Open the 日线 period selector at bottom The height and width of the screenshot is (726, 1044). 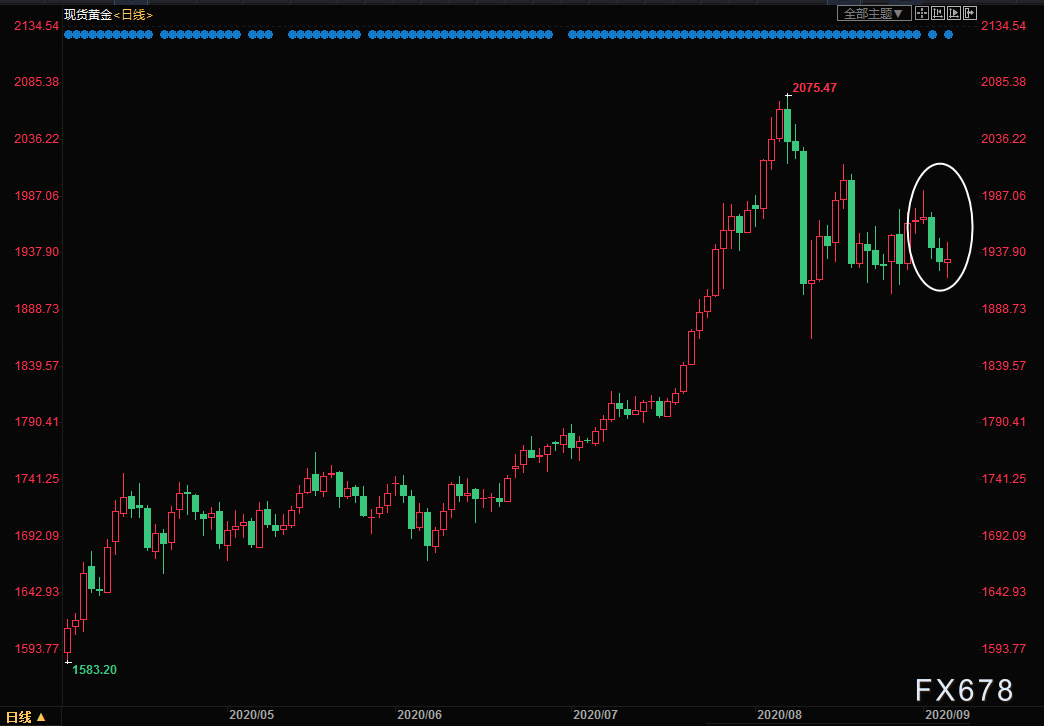[26, 717]
